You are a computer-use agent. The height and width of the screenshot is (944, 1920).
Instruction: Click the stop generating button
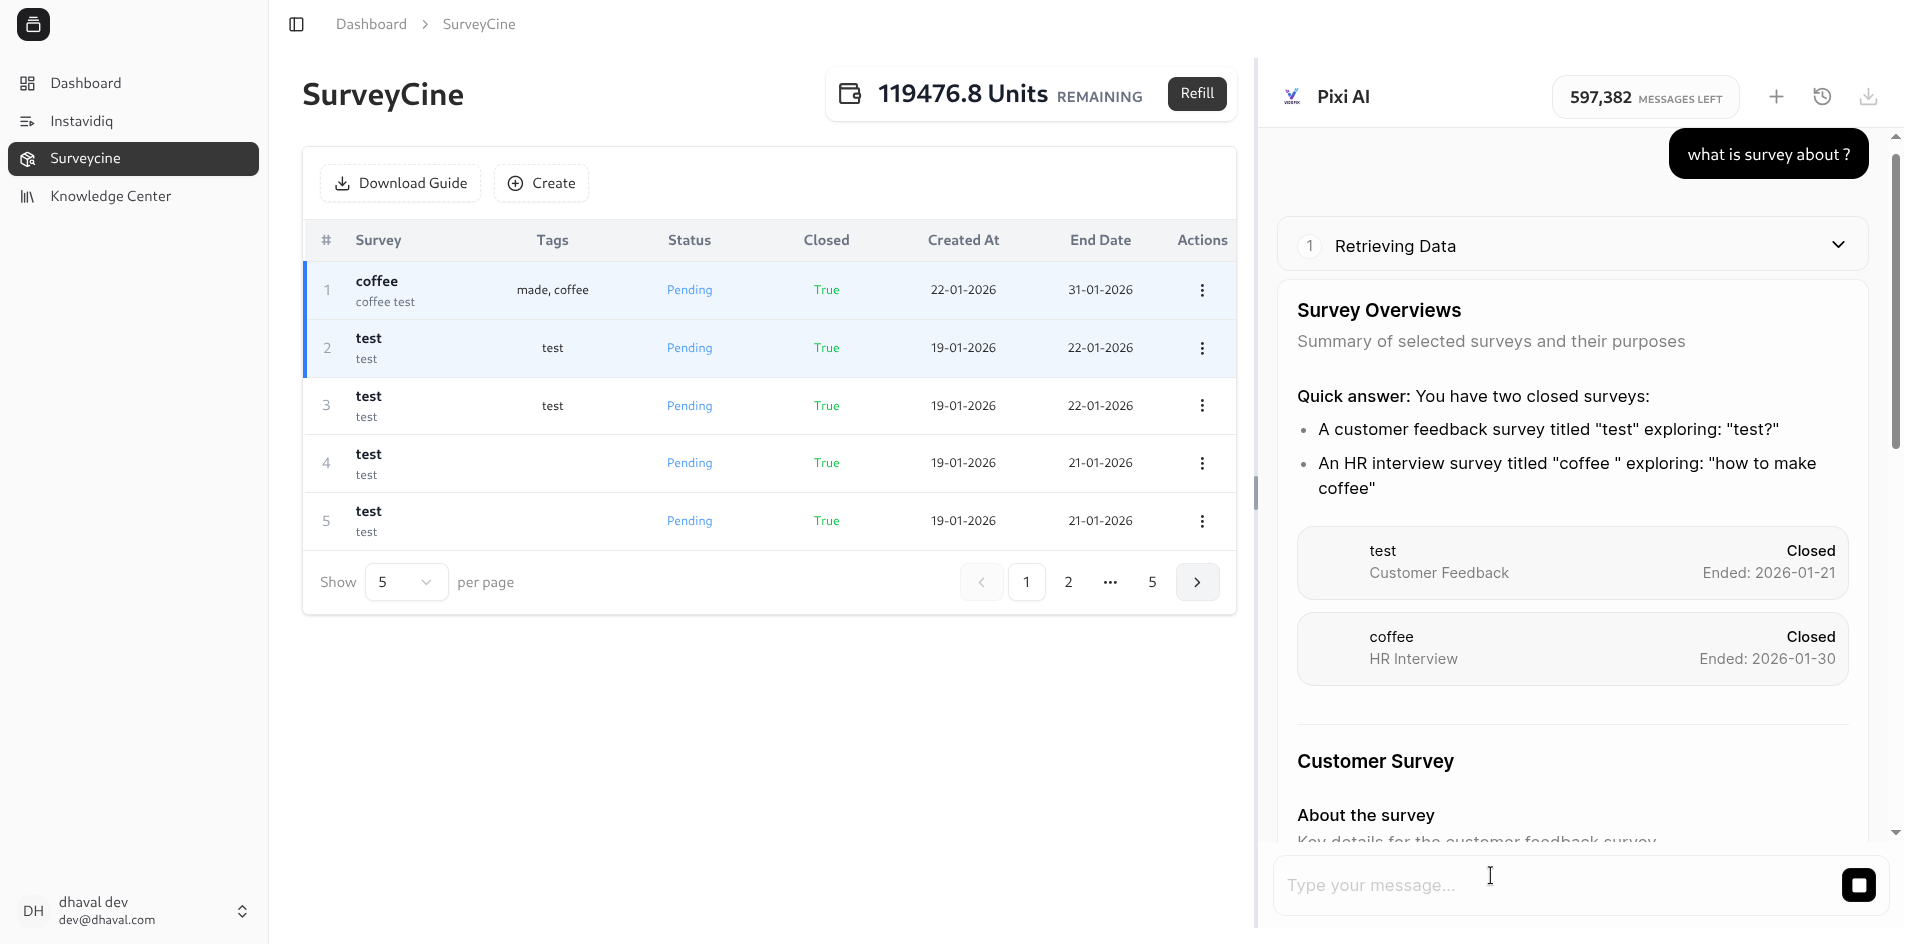click(x=1859, y=885)
